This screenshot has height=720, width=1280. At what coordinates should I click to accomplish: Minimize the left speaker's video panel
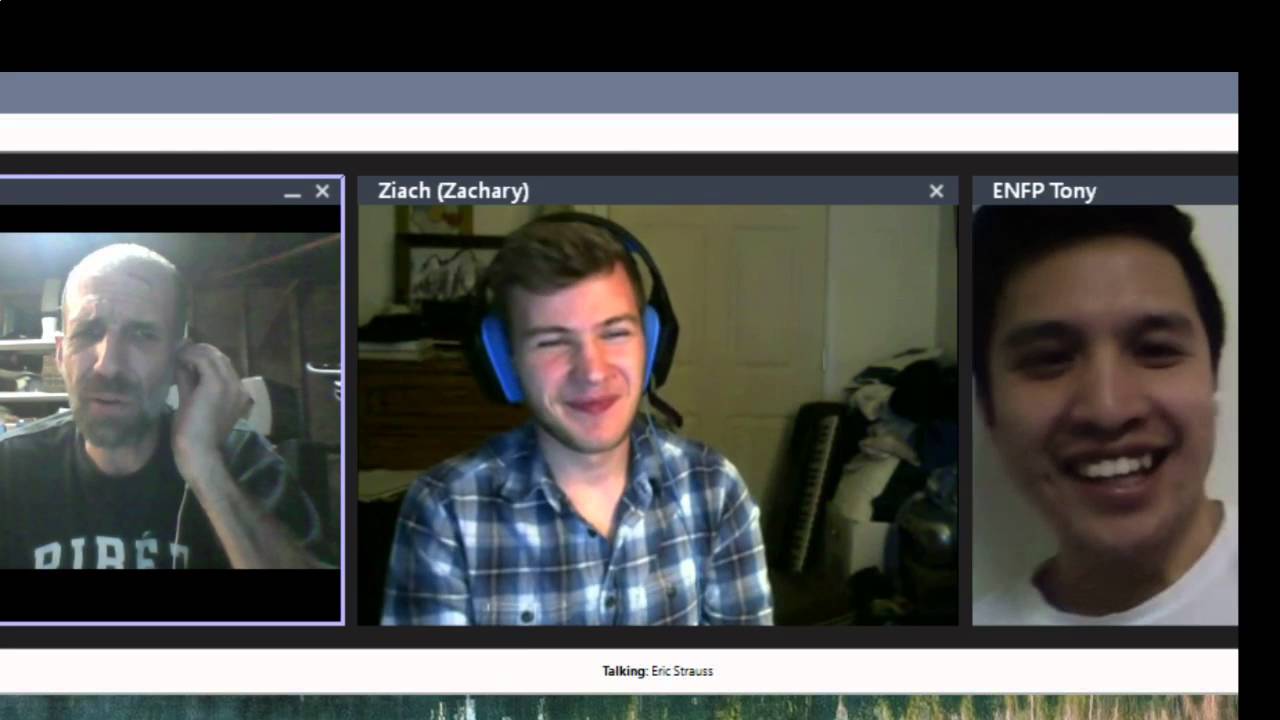pyautogui.click(x=292, y=193)
